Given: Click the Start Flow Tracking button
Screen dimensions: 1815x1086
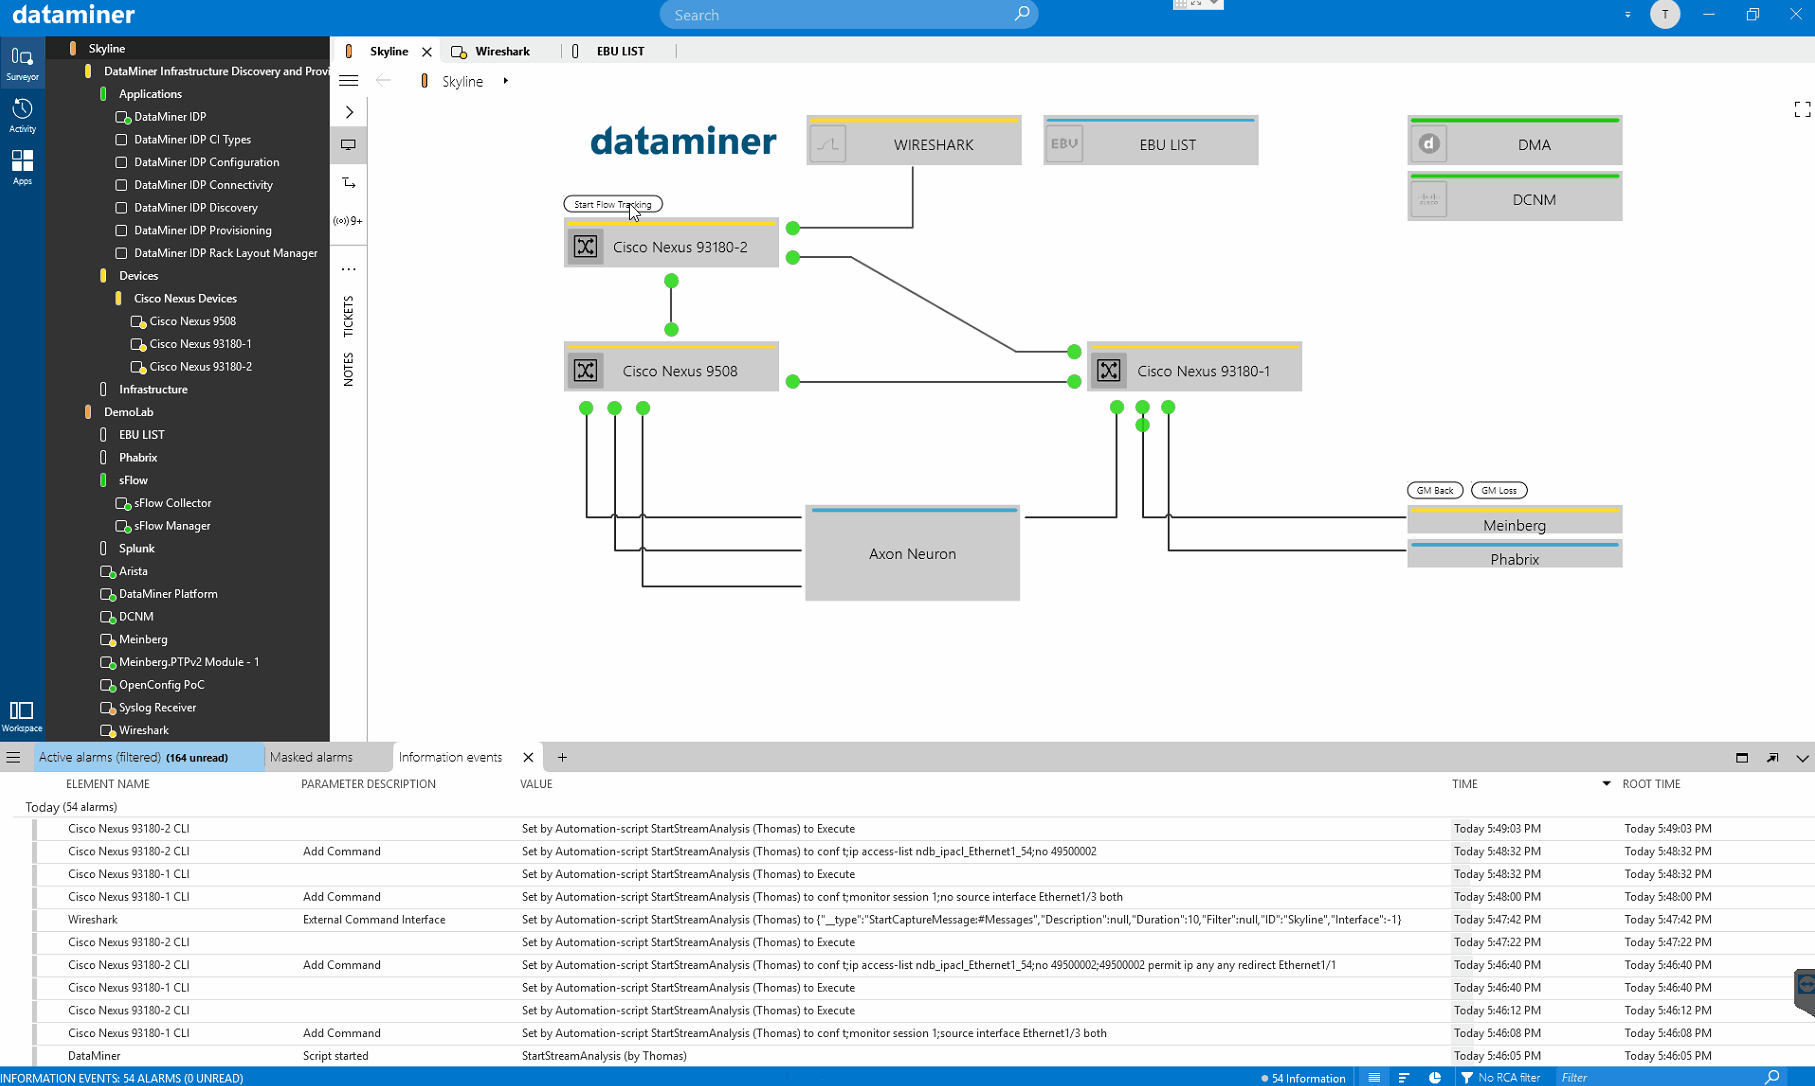Looking at the screenshot, I should (x=613, y=204).
